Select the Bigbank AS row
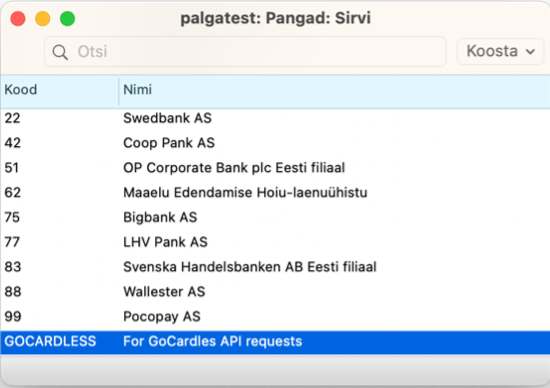The height and width of the screenshot is (388, 550). tap(275, 218)
